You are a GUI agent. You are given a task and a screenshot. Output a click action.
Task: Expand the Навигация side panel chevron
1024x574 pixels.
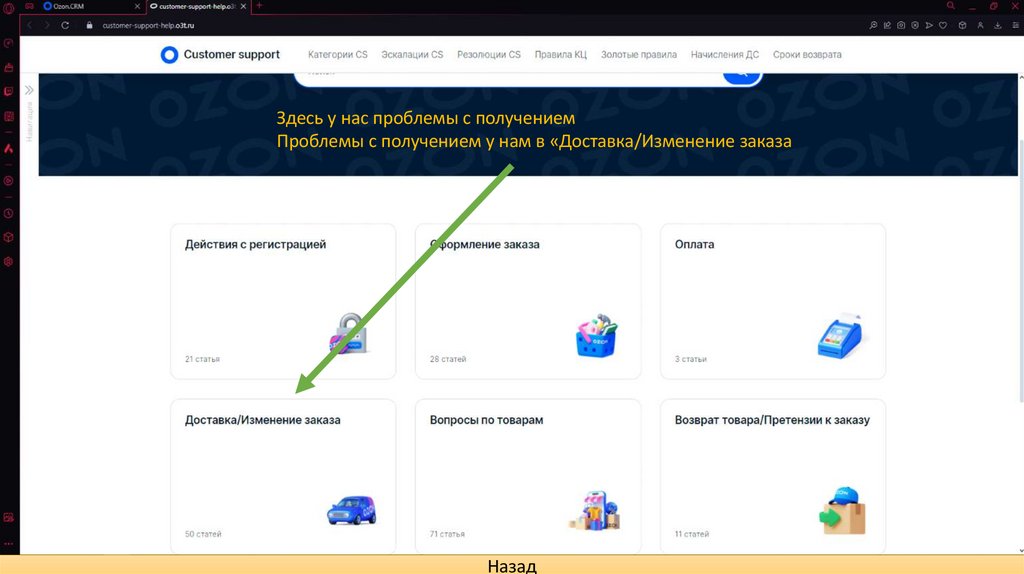[x=29, y=90]
